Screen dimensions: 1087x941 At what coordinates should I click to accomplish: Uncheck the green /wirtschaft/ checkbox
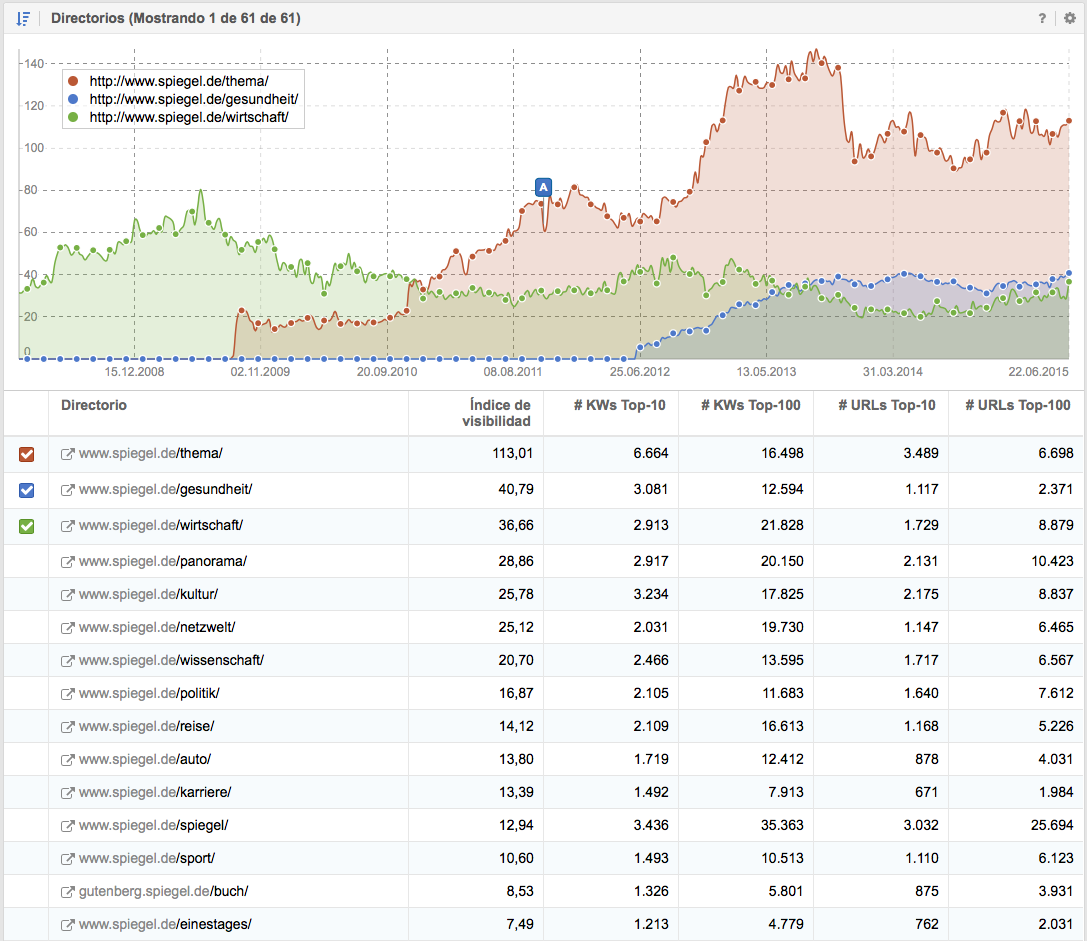coord(27,526)
